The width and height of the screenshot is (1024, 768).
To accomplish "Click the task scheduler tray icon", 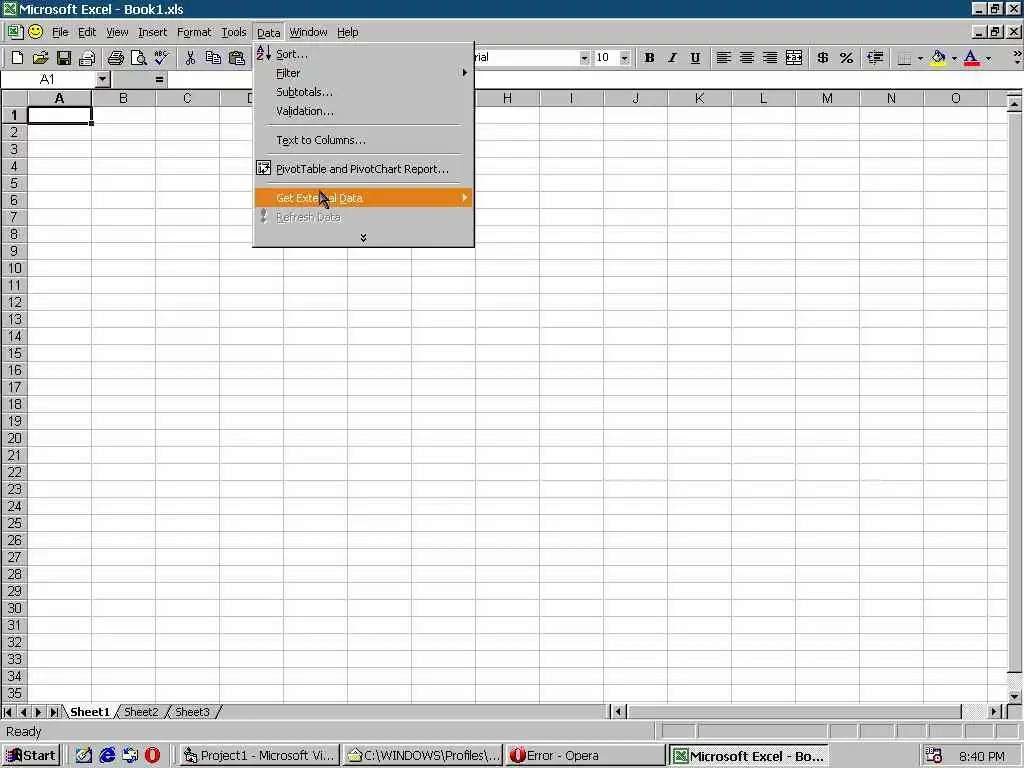I will click(933, 756).
